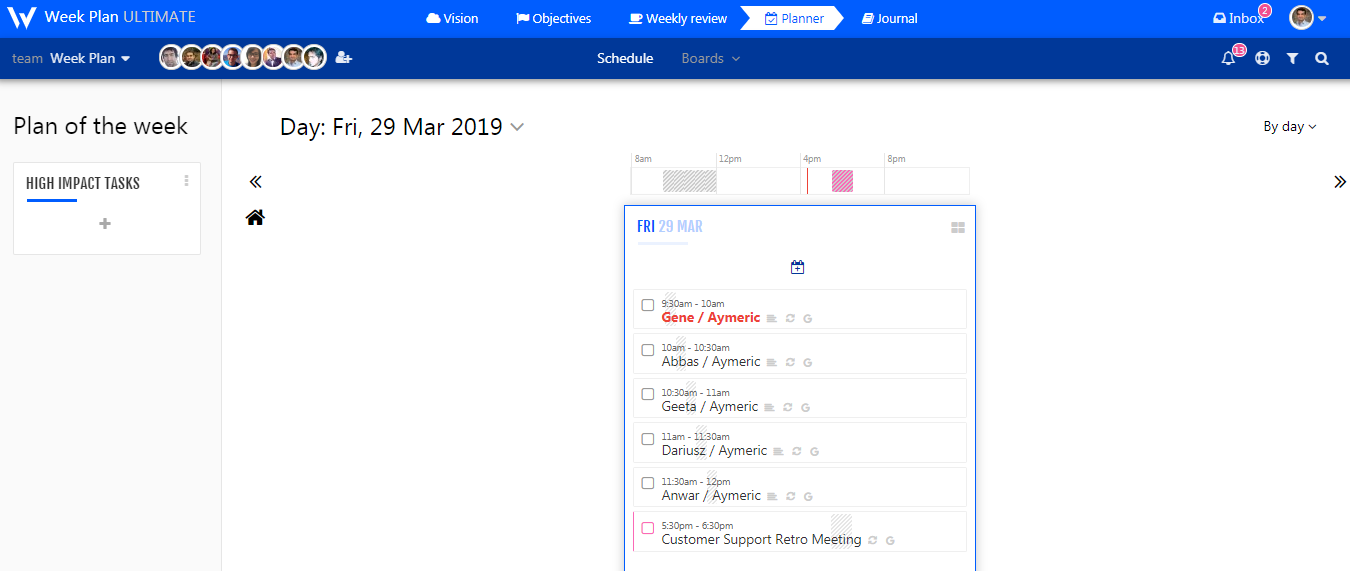Image resolution: width=1350 pixels, height=571 pixels.
Task: Click the recurring icon on Gene / Aymeric
Action: (790, 319)
